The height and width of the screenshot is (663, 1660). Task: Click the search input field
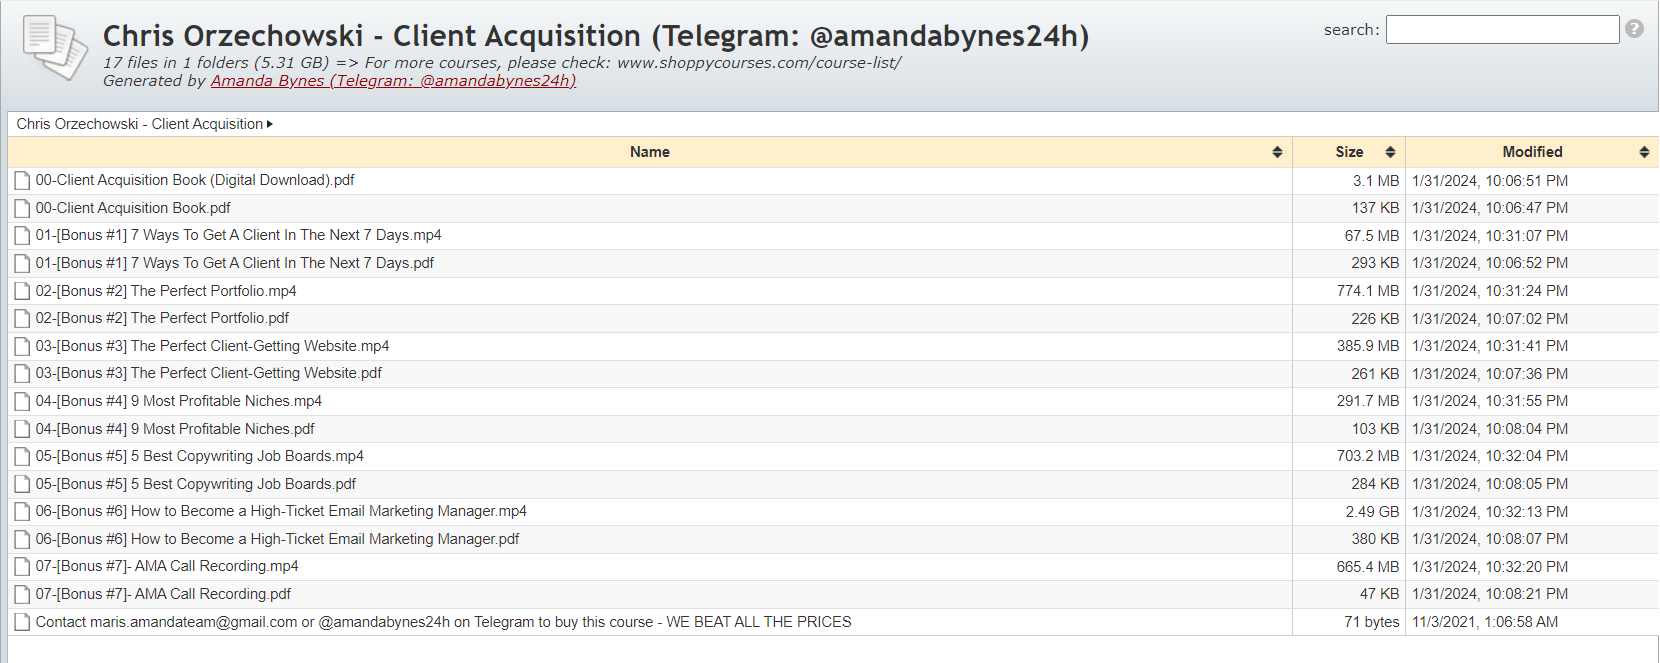pos(1502,29)
